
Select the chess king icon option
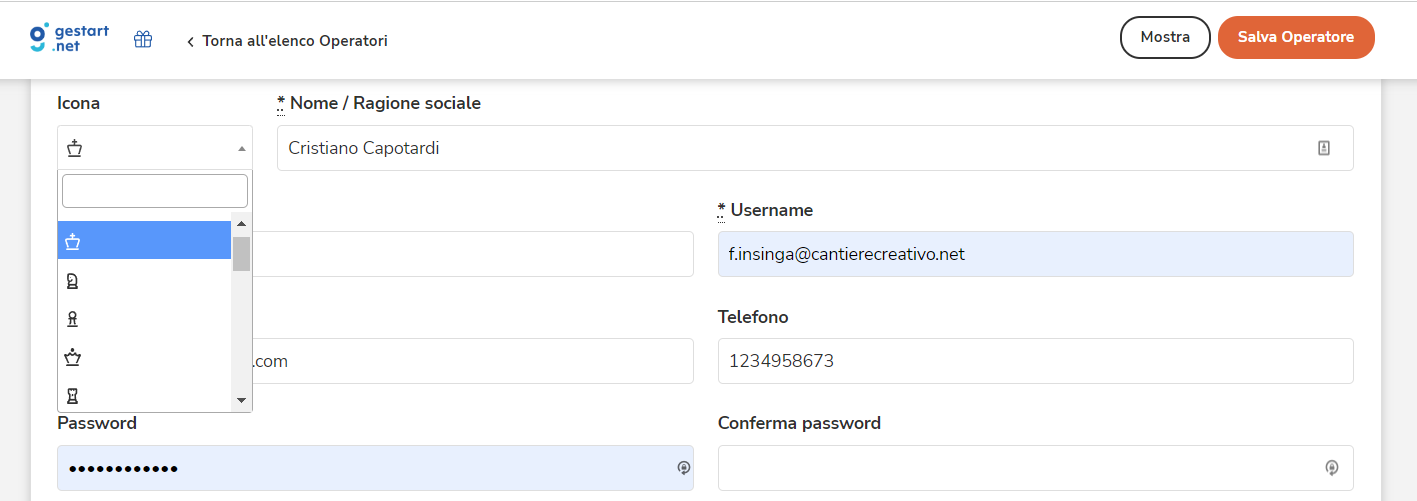click(x=144, y=240)
